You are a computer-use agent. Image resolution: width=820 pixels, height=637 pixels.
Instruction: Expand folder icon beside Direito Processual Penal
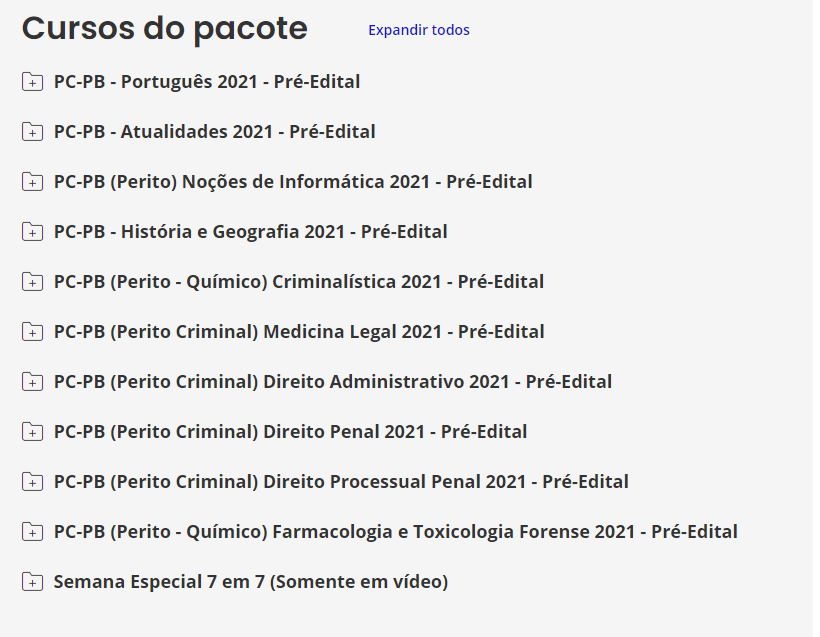pyautogui.click(x=32, y=482)
